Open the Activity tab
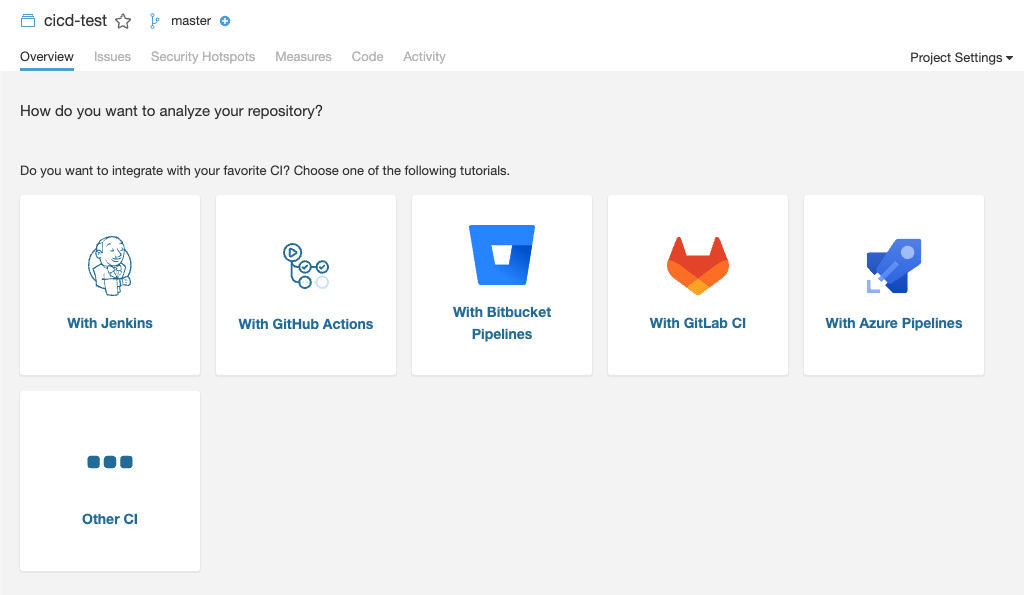The image size is (1024, 595). pyautogui.click(x=424, y=57)
